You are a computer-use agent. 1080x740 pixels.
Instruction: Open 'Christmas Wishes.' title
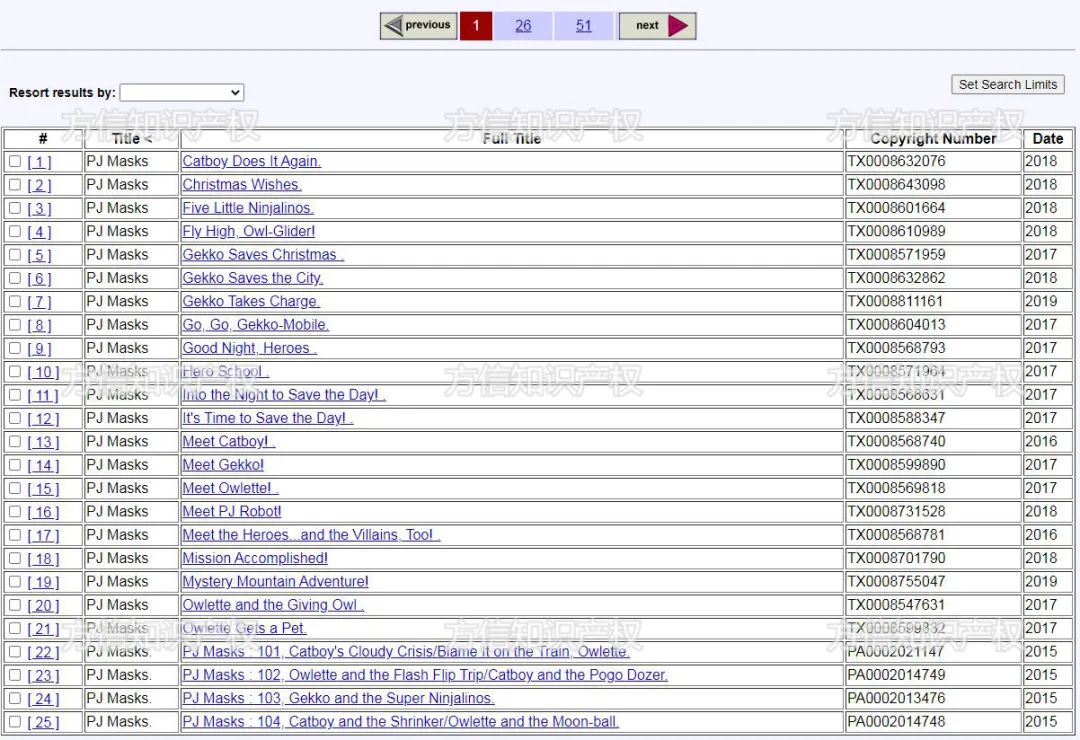click(x=242, y=185)
